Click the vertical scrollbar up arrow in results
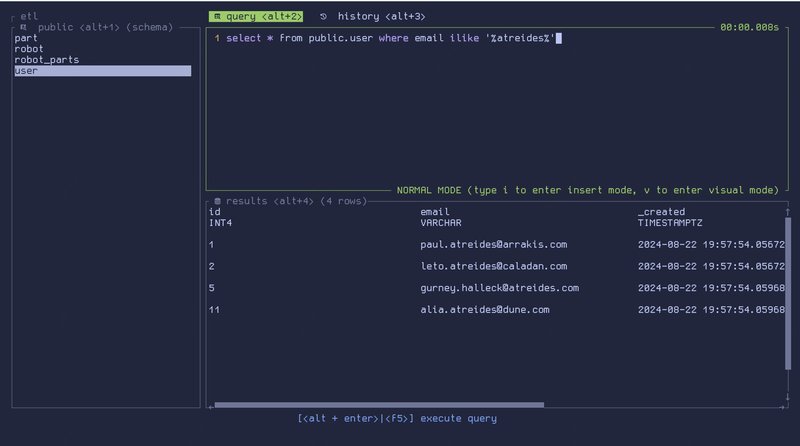The image size is (800, 446). pos(786,212)
